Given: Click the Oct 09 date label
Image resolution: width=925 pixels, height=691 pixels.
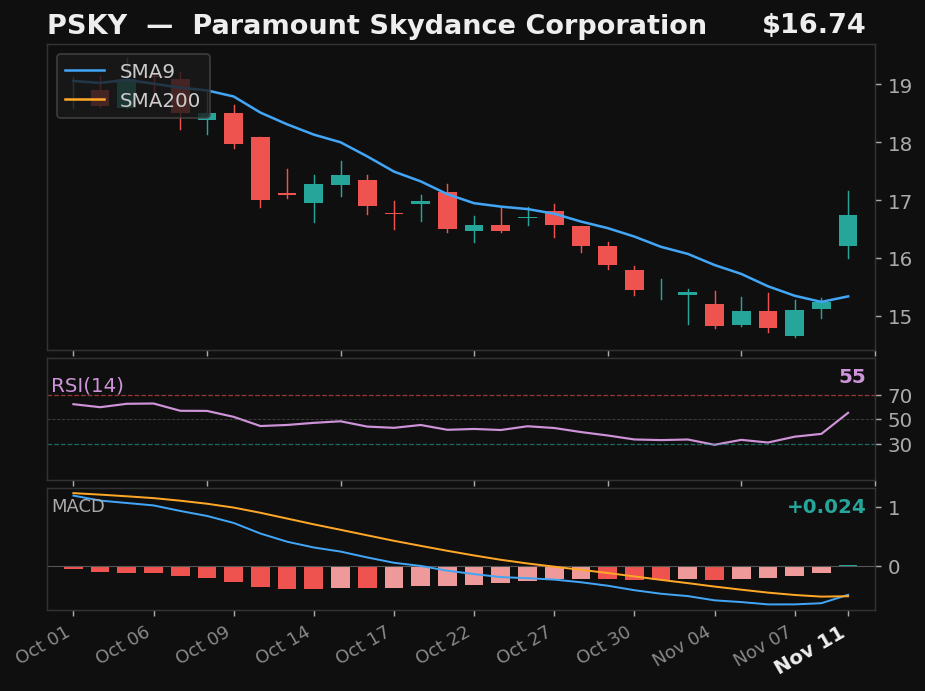Looking at the screenshot, I should point(204,645).
